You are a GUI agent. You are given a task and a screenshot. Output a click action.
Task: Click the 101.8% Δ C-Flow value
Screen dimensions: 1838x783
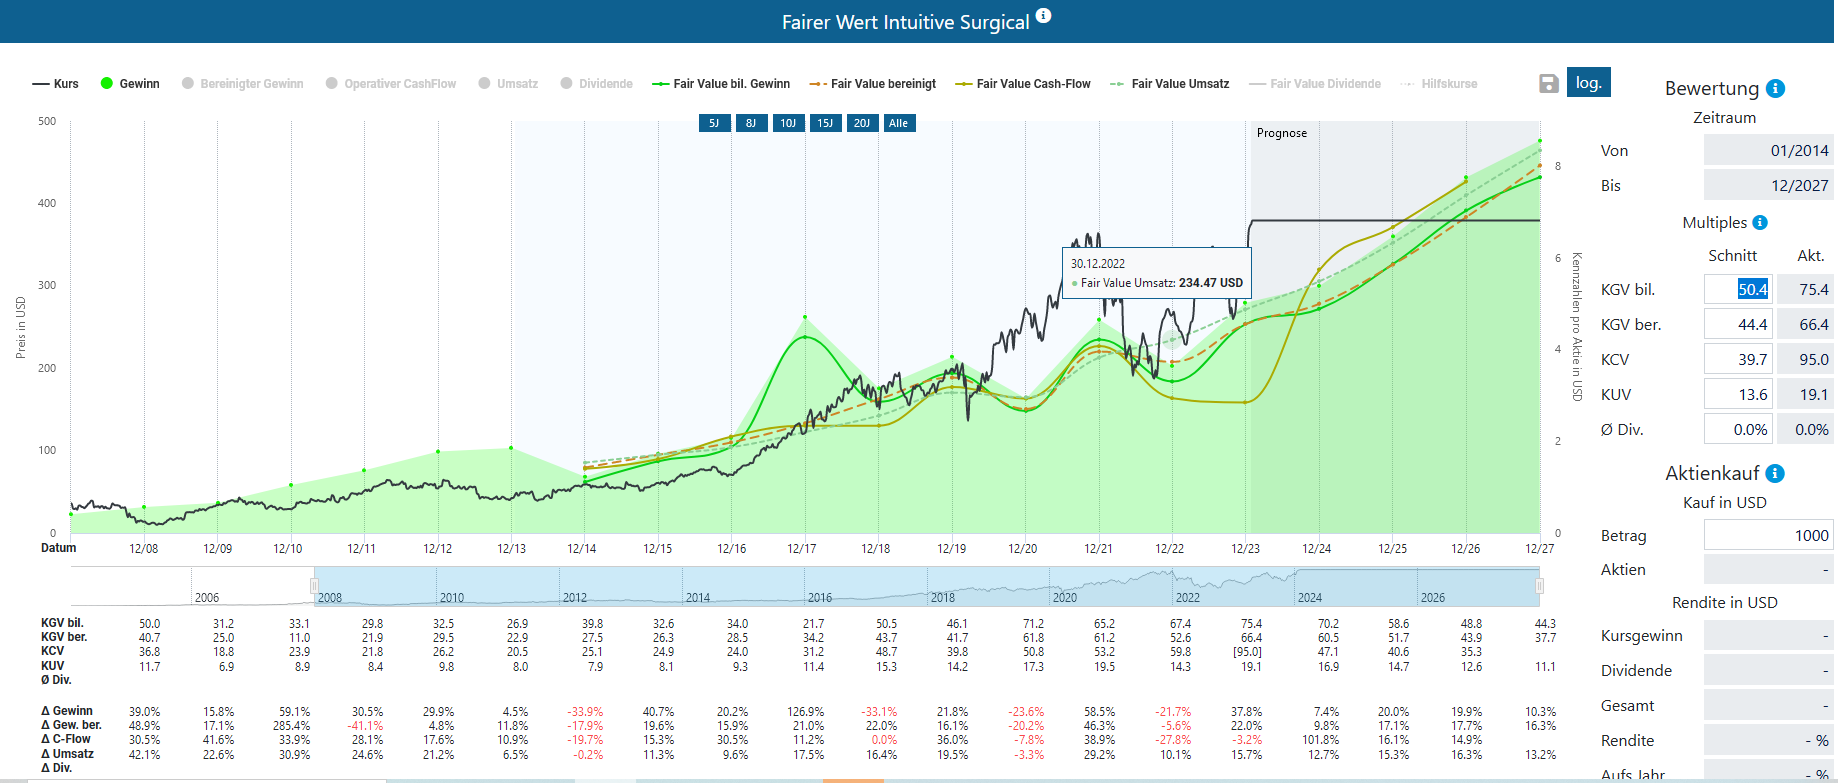[x=1323, y=740]
